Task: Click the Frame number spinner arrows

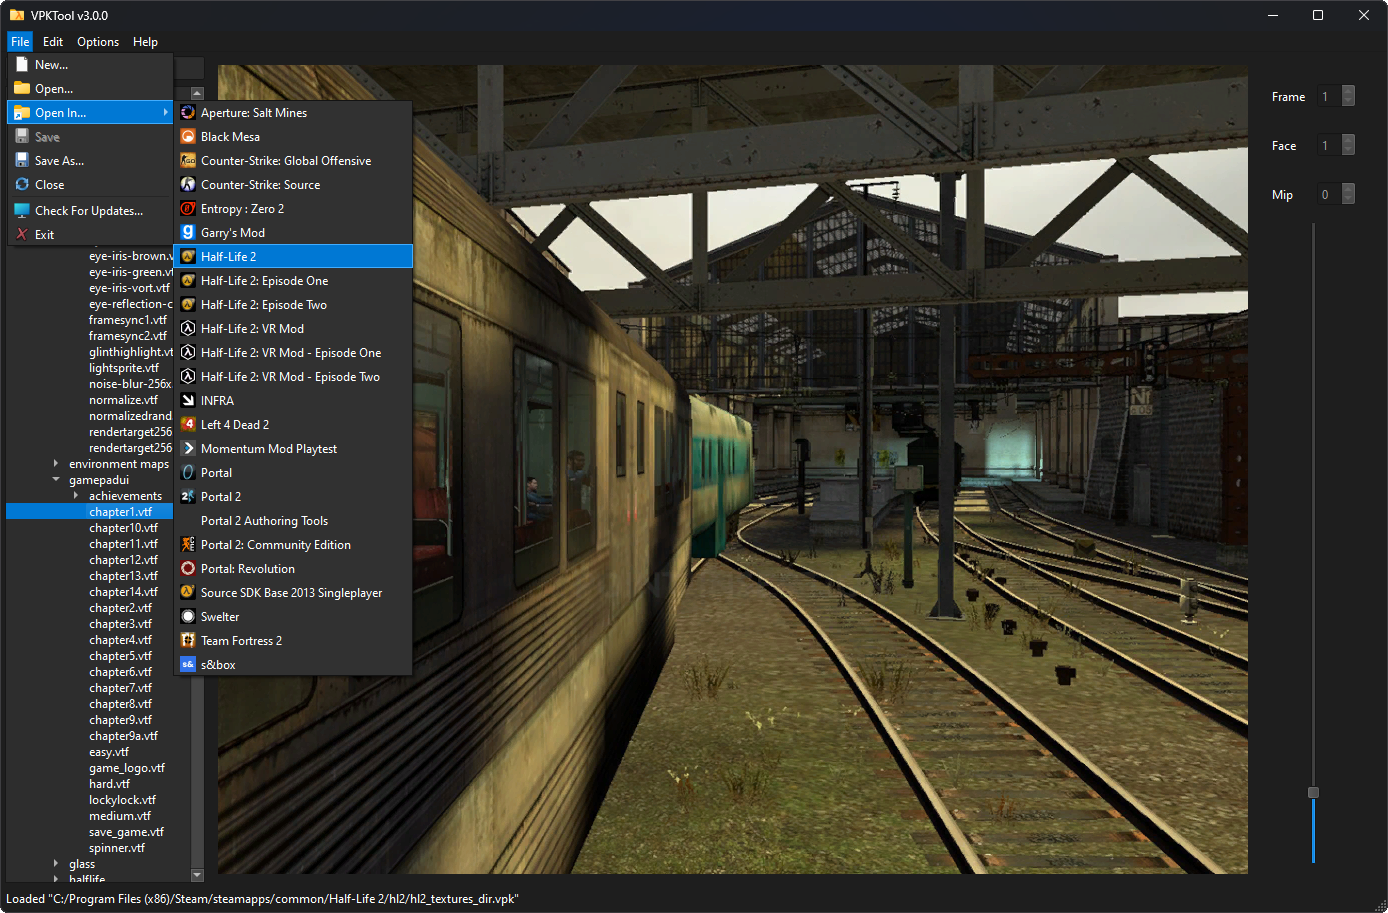Action: [1348, 96]
